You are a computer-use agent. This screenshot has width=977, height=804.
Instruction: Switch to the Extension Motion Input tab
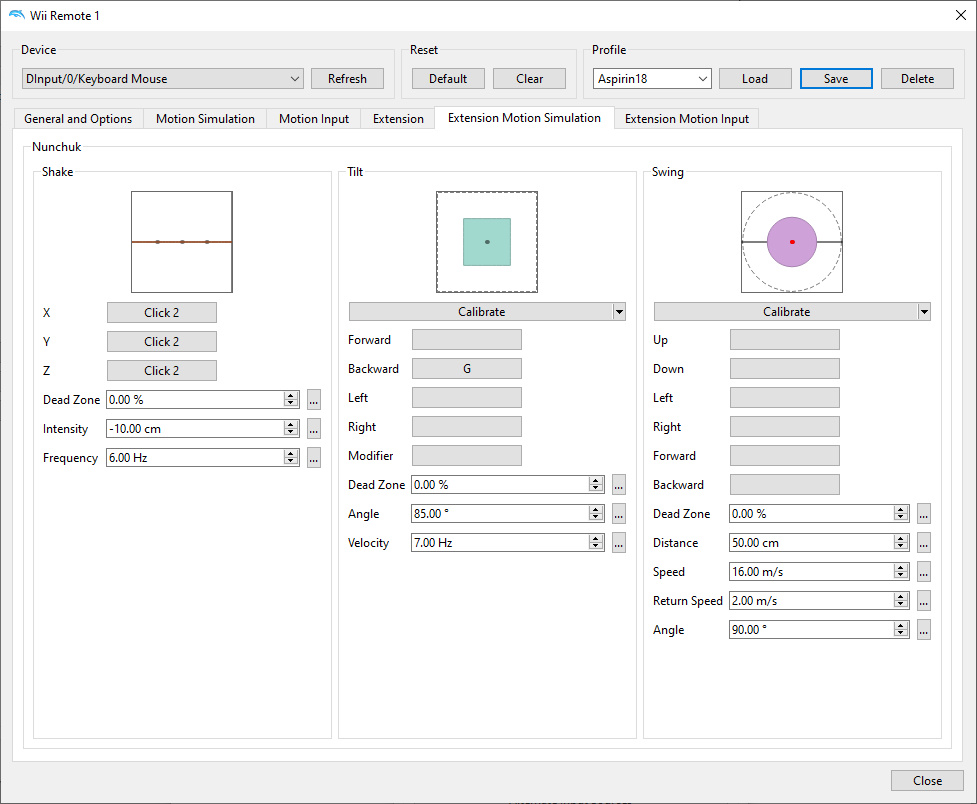pyautogui.click(x=687, y=118)
